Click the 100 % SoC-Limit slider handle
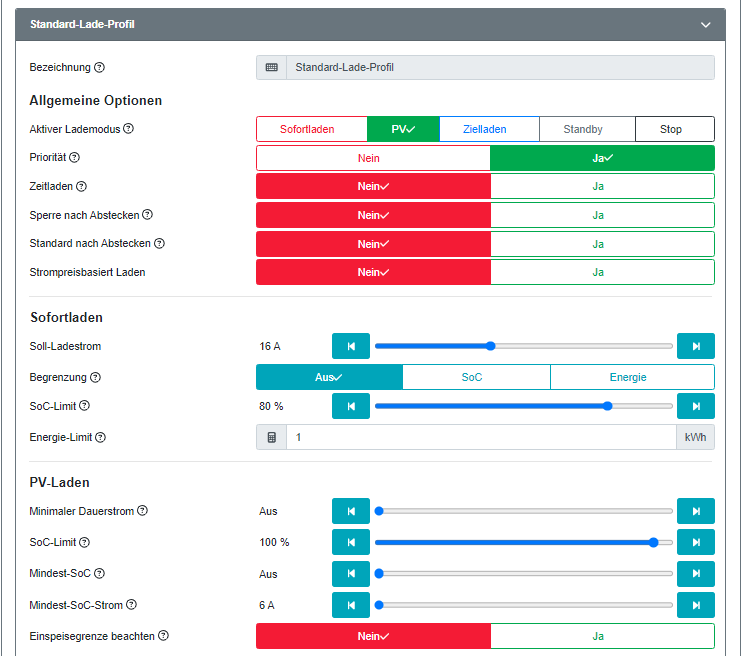This screenshot has width=745, height=656. click(654, 542)
